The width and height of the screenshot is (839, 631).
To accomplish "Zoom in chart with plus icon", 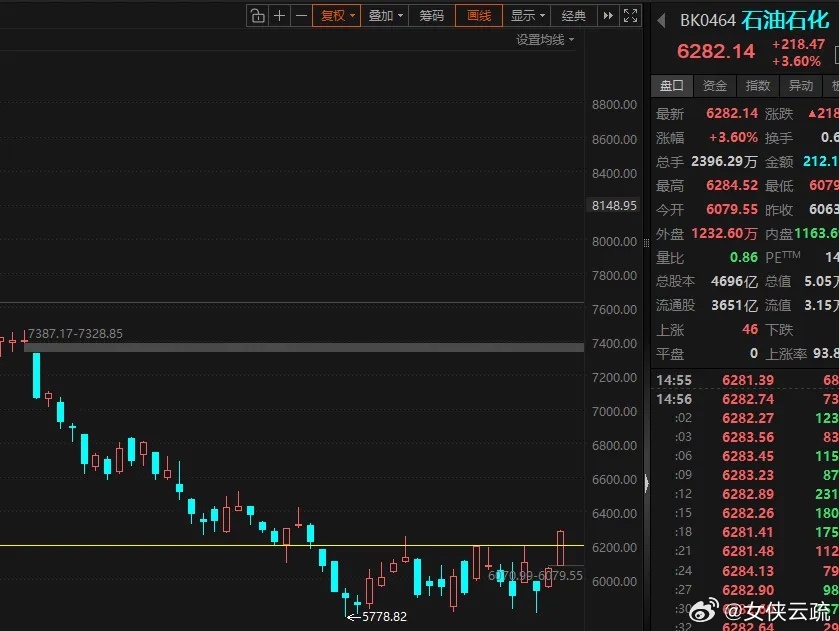I will pyautogui.click(x=279, y=16).
